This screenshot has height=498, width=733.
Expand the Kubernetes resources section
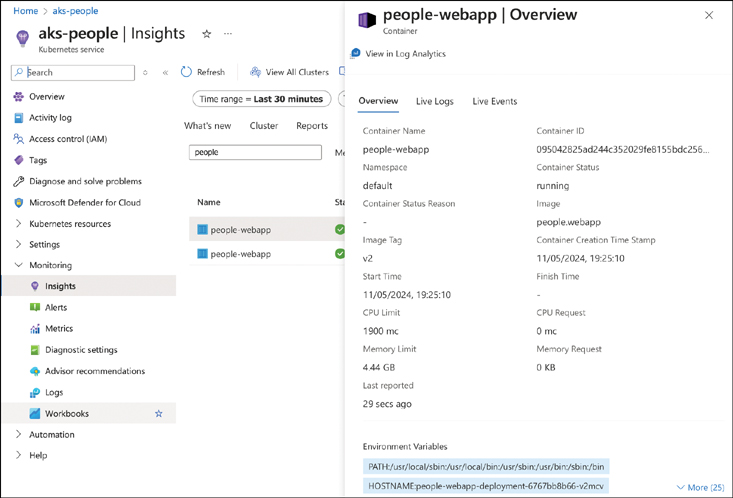click(19, 224)
